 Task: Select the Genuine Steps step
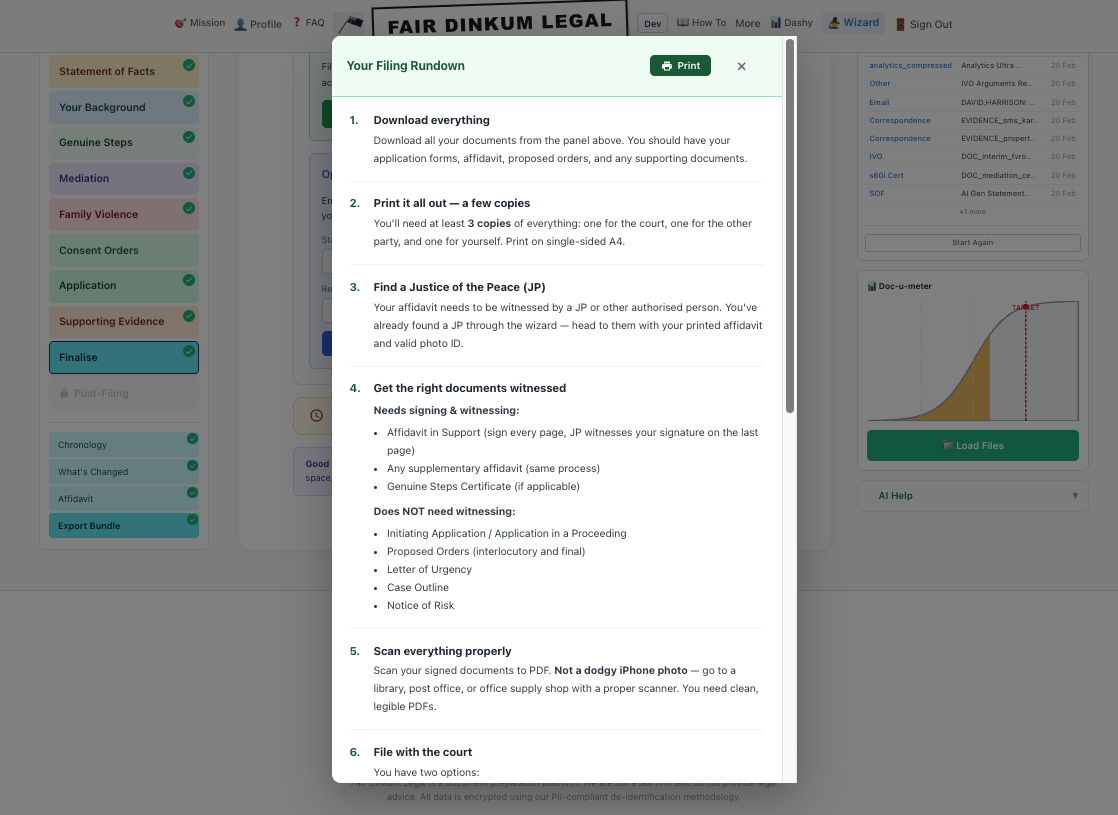124,143
